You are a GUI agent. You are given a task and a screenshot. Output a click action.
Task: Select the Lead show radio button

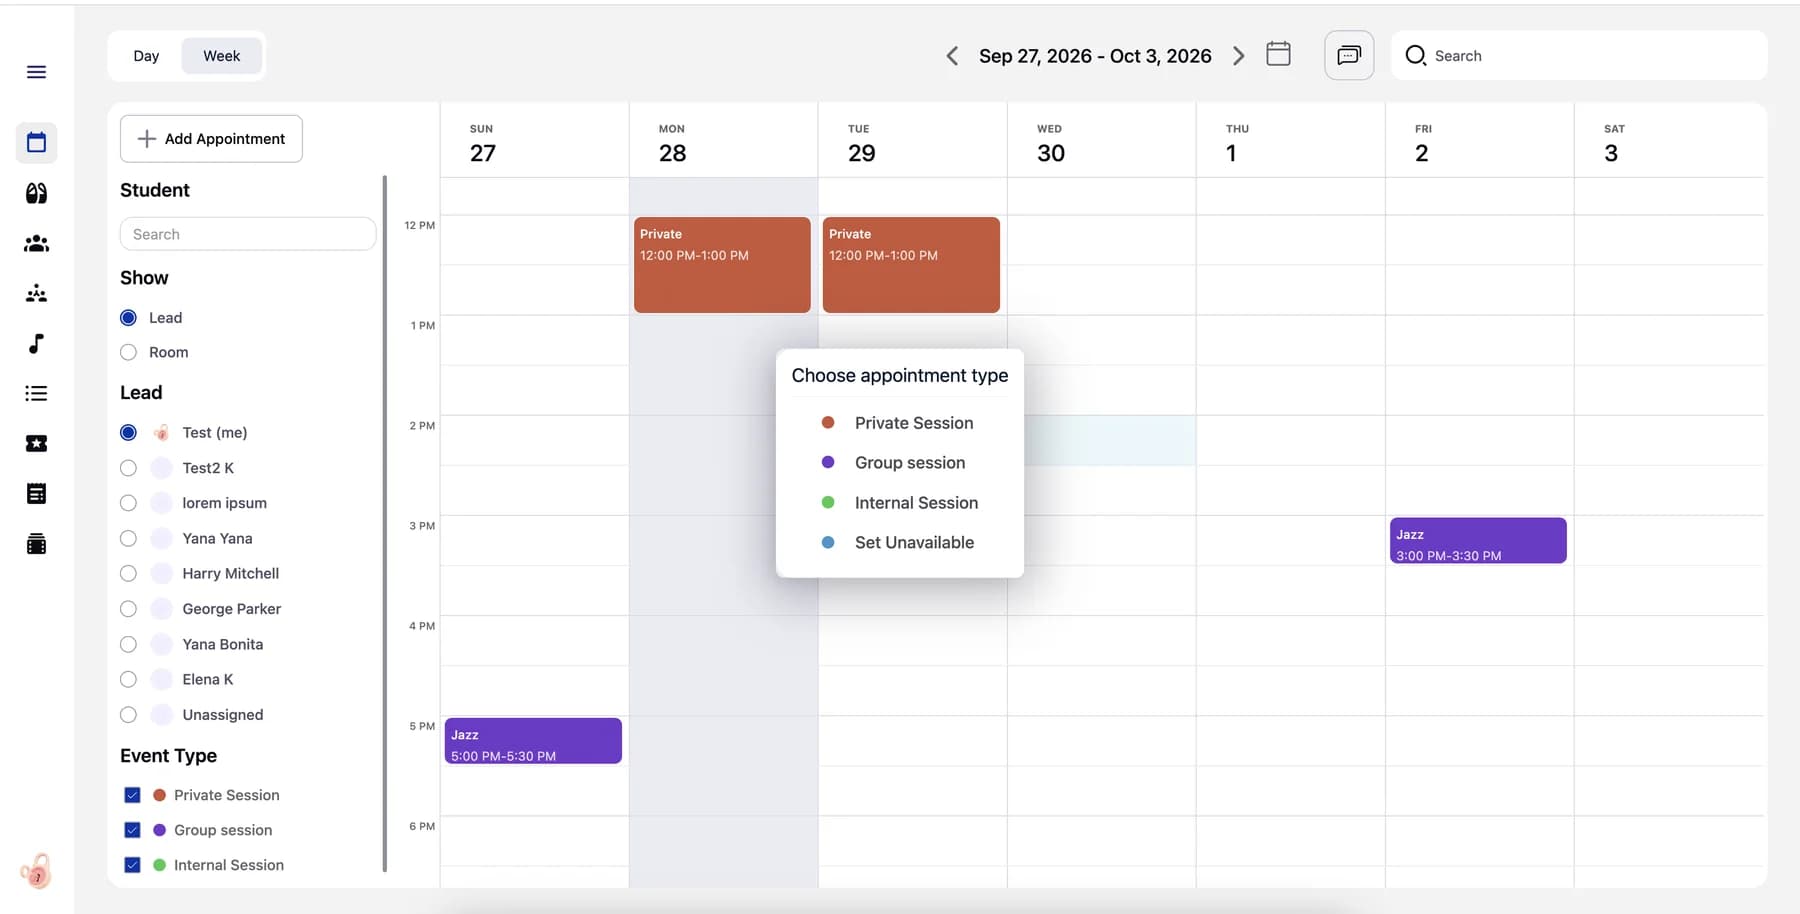coord(128,318)
